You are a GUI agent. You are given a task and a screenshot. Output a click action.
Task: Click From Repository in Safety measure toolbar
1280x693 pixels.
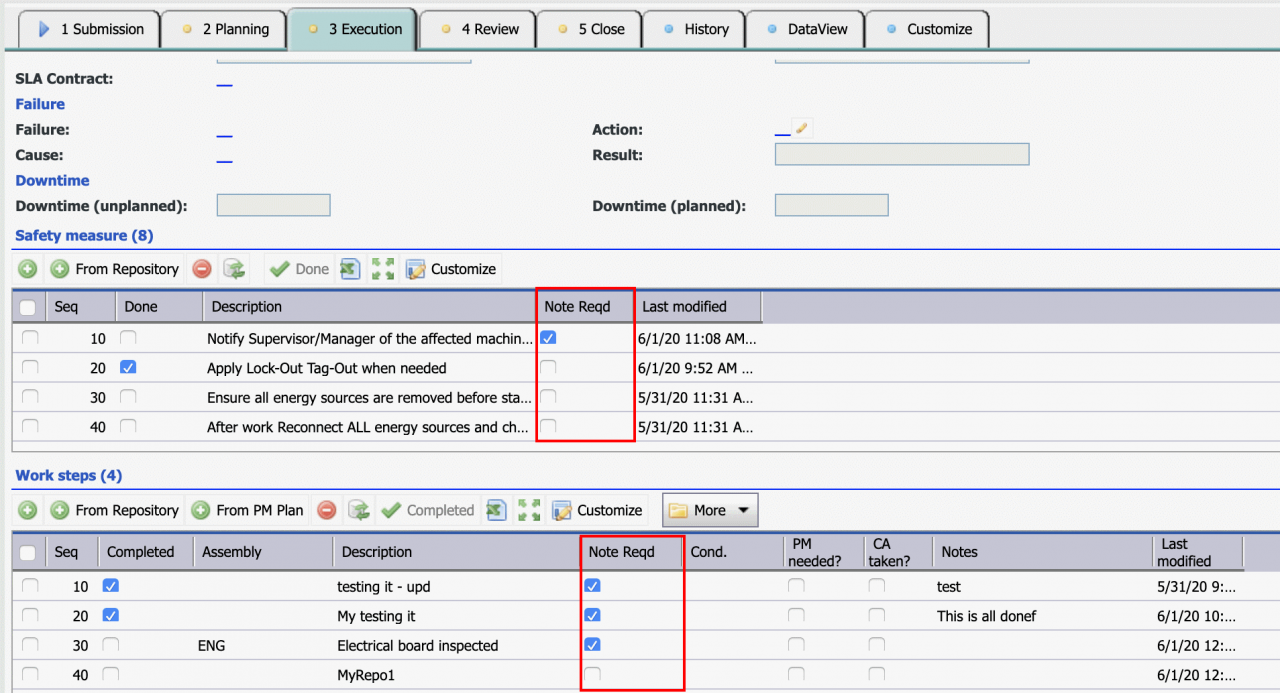tap(115, 269)
